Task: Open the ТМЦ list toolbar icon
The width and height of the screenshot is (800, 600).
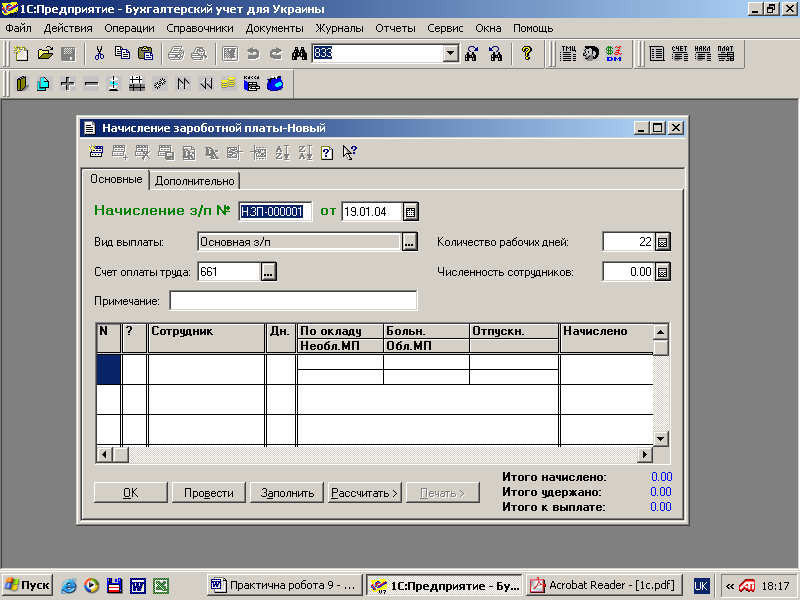Action: coord(568,53)
